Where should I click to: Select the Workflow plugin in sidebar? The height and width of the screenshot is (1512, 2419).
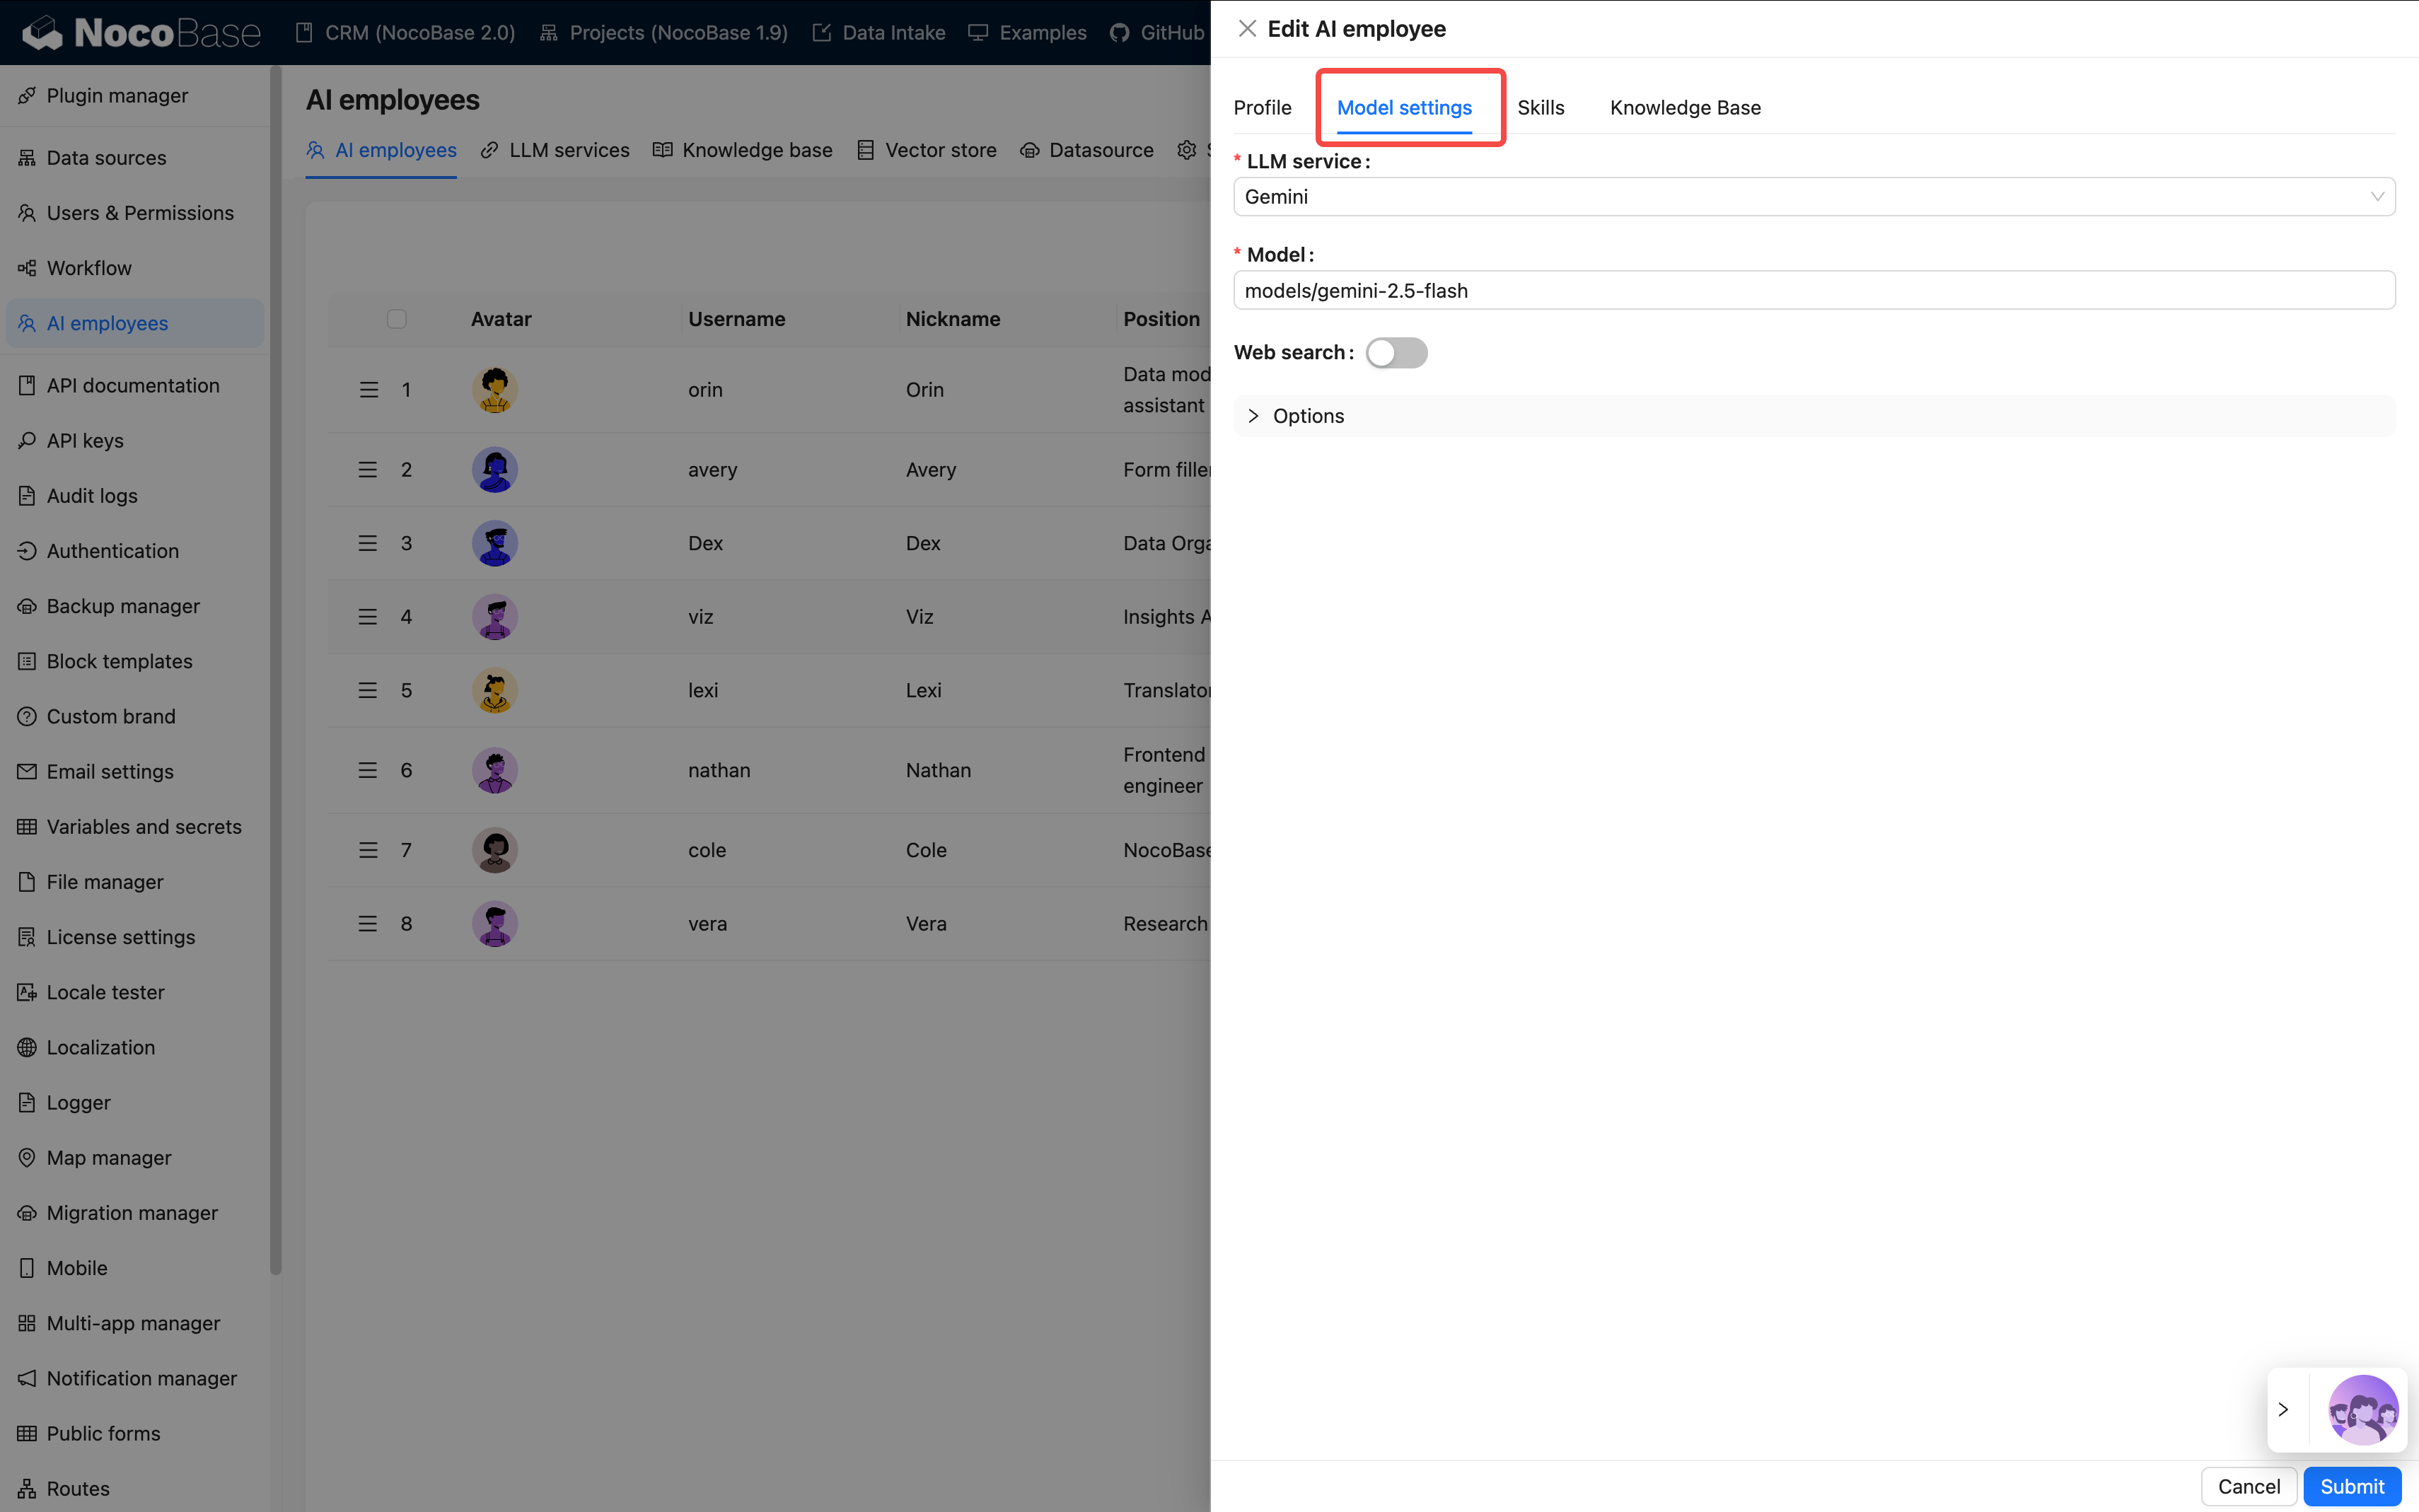(x=88, y=267)
